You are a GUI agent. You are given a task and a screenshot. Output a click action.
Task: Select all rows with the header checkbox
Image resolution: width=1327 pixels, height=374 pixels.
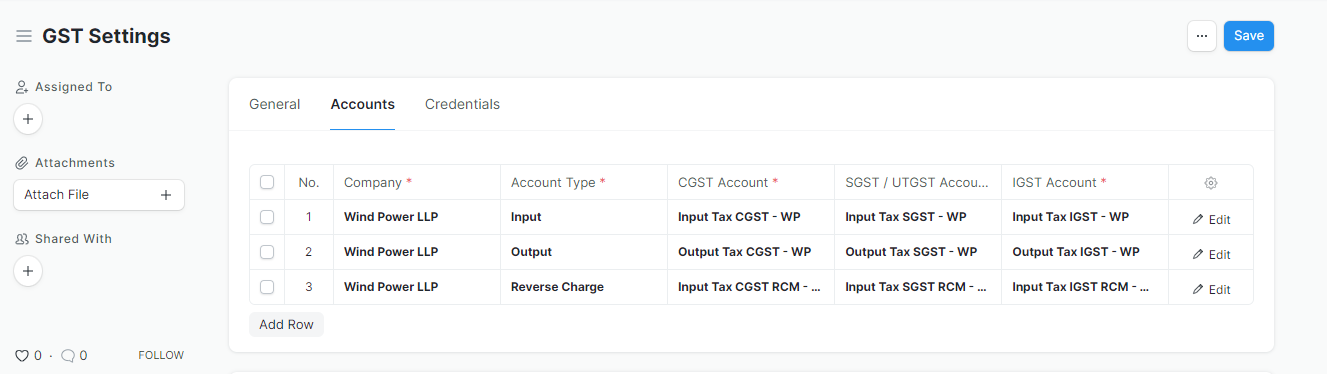267,182
